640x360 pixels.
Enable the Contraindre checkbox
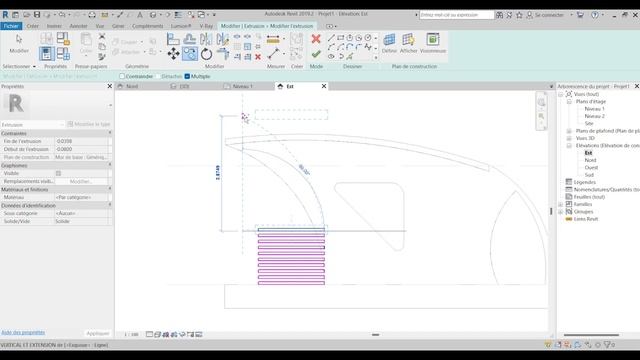(x=122, y=76)
